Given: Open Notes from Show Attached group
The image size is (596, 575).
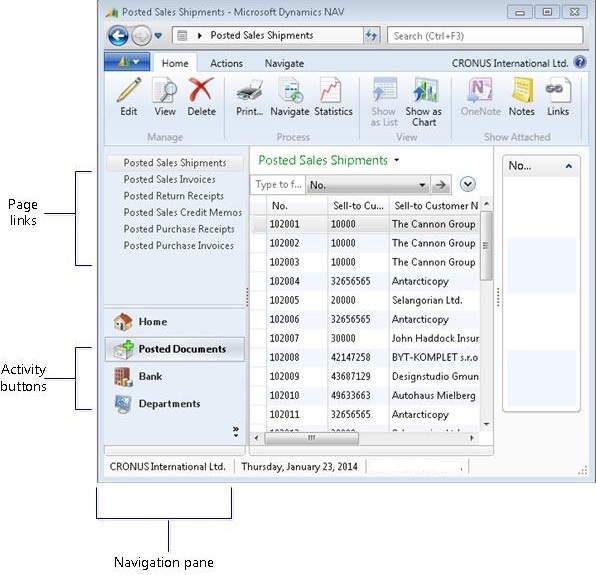Looking at the screenshot, I should [x=522, y=97].
